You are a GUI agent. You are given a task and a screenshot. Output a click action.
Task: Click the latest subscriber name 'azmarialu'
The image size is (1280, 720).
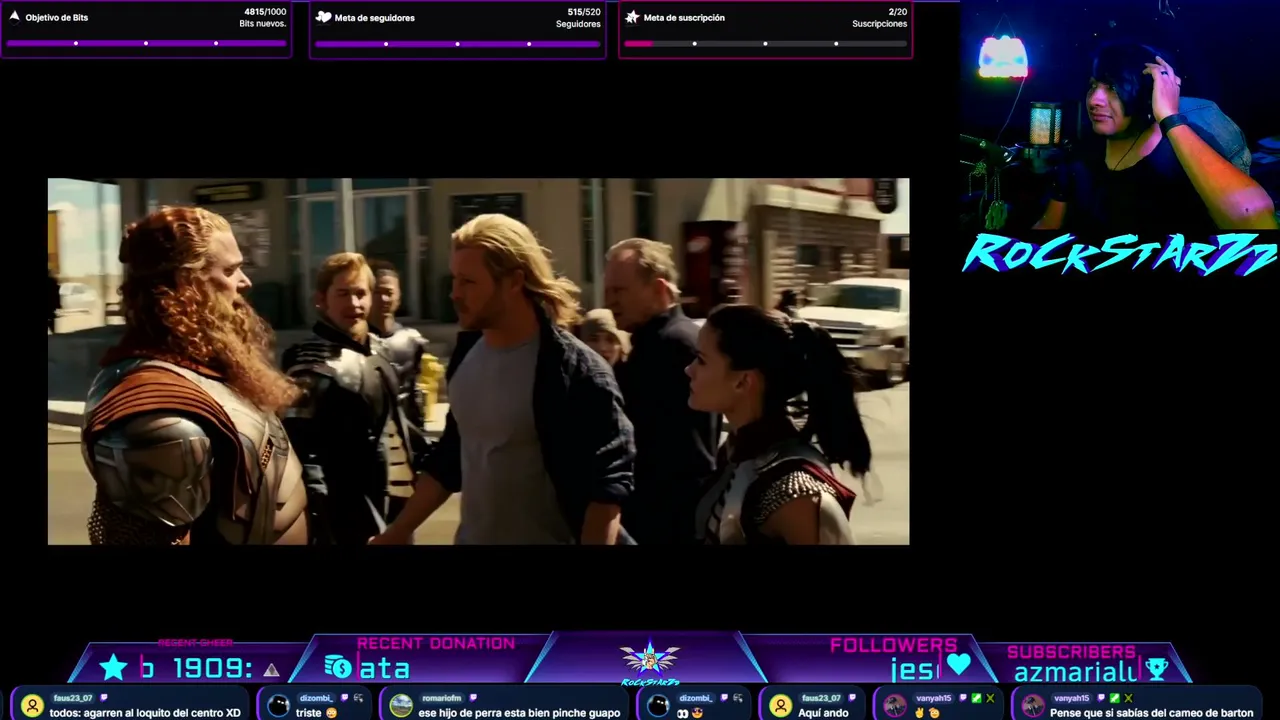tap(1076, 673)
